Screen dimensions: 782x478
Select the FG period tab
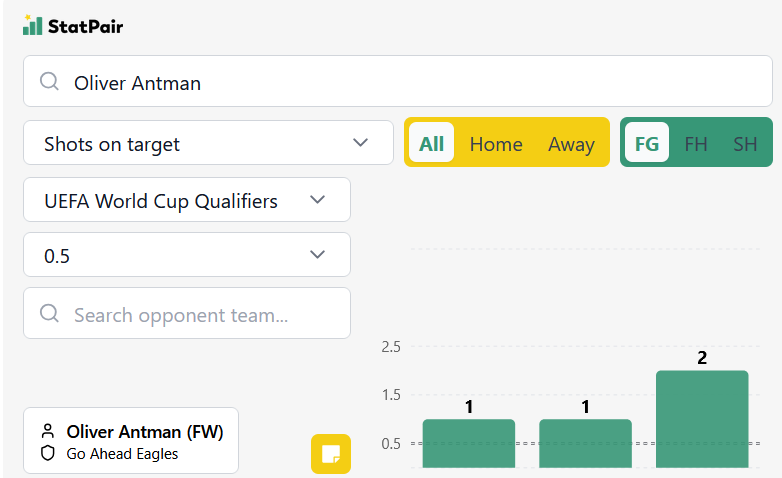tap(647, 142)
